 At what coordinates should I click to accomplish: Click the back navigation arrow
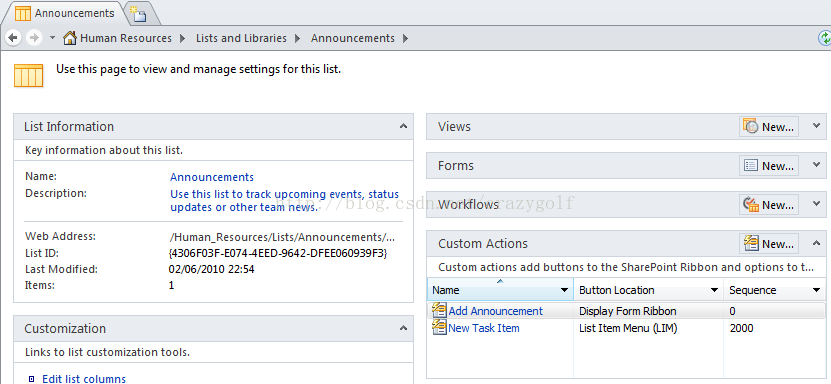13,38
